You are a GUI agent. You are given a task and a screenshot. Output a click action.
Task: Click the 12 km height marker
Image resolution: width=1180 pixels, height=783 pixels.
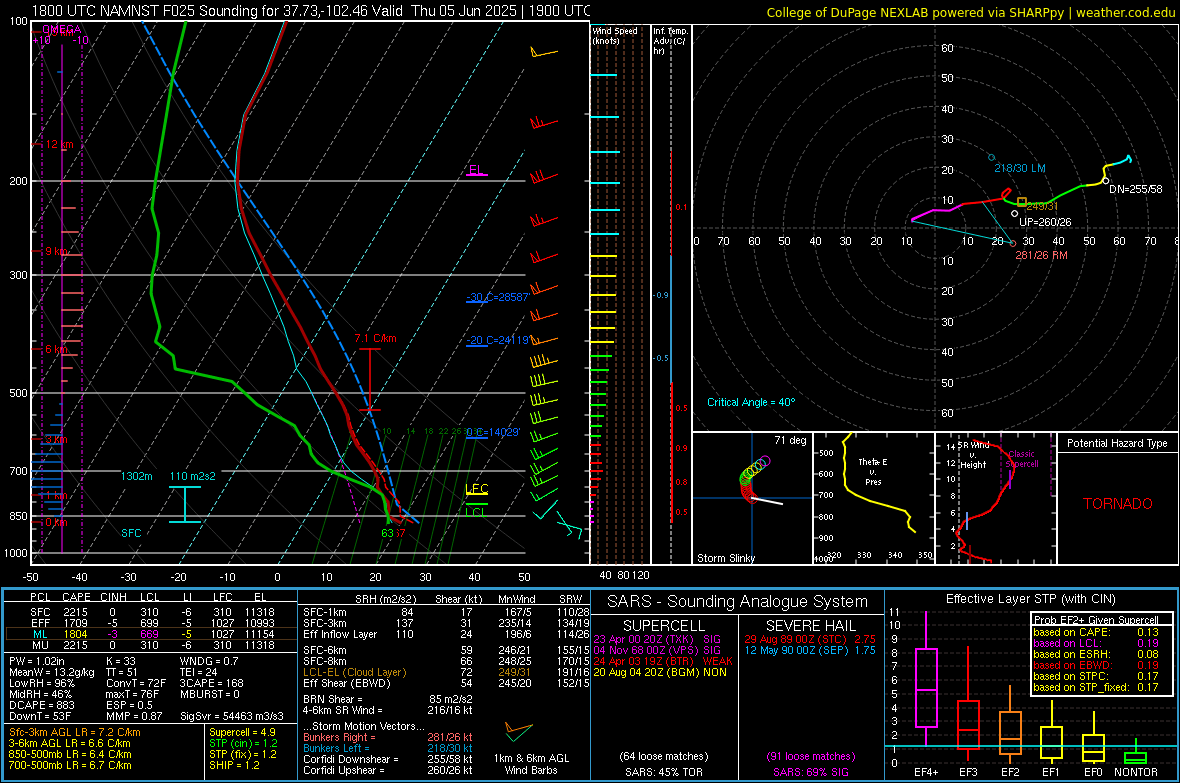click(x=59, y=144)
